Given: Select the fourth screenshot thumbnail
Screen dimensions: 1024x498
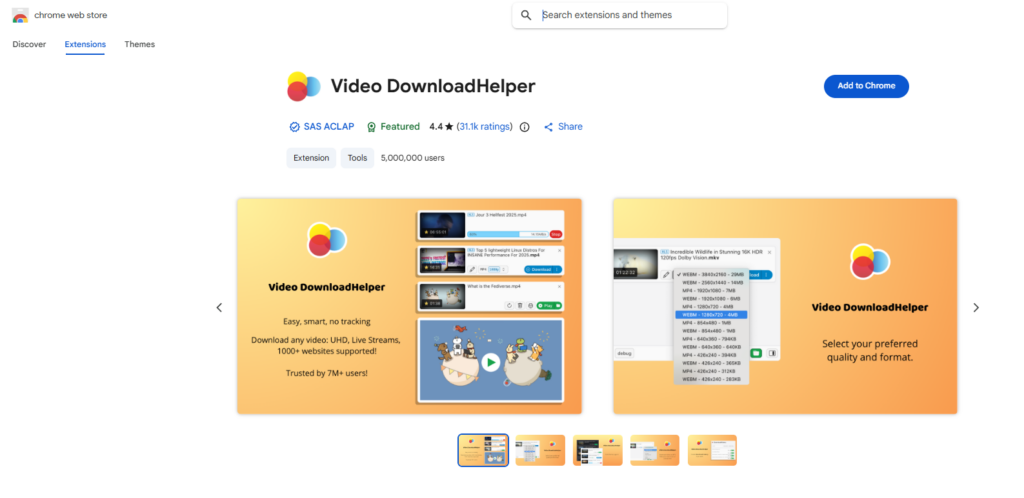Looking at the screenshot, I should click(655, 450).
